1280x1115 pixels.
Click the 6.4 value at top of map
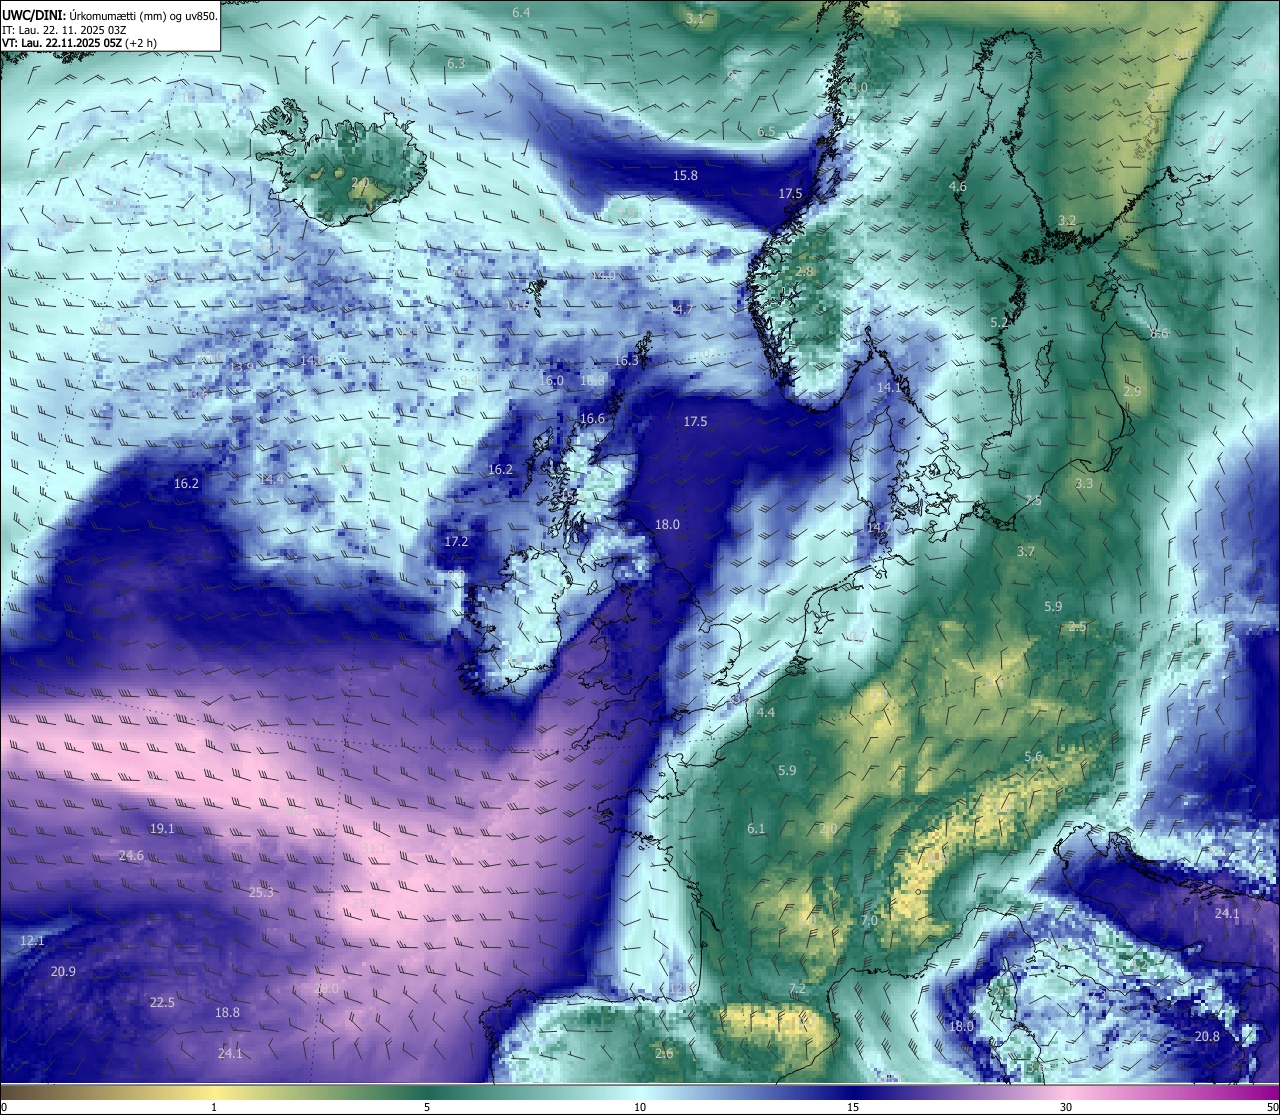click(x=521, y=12)
